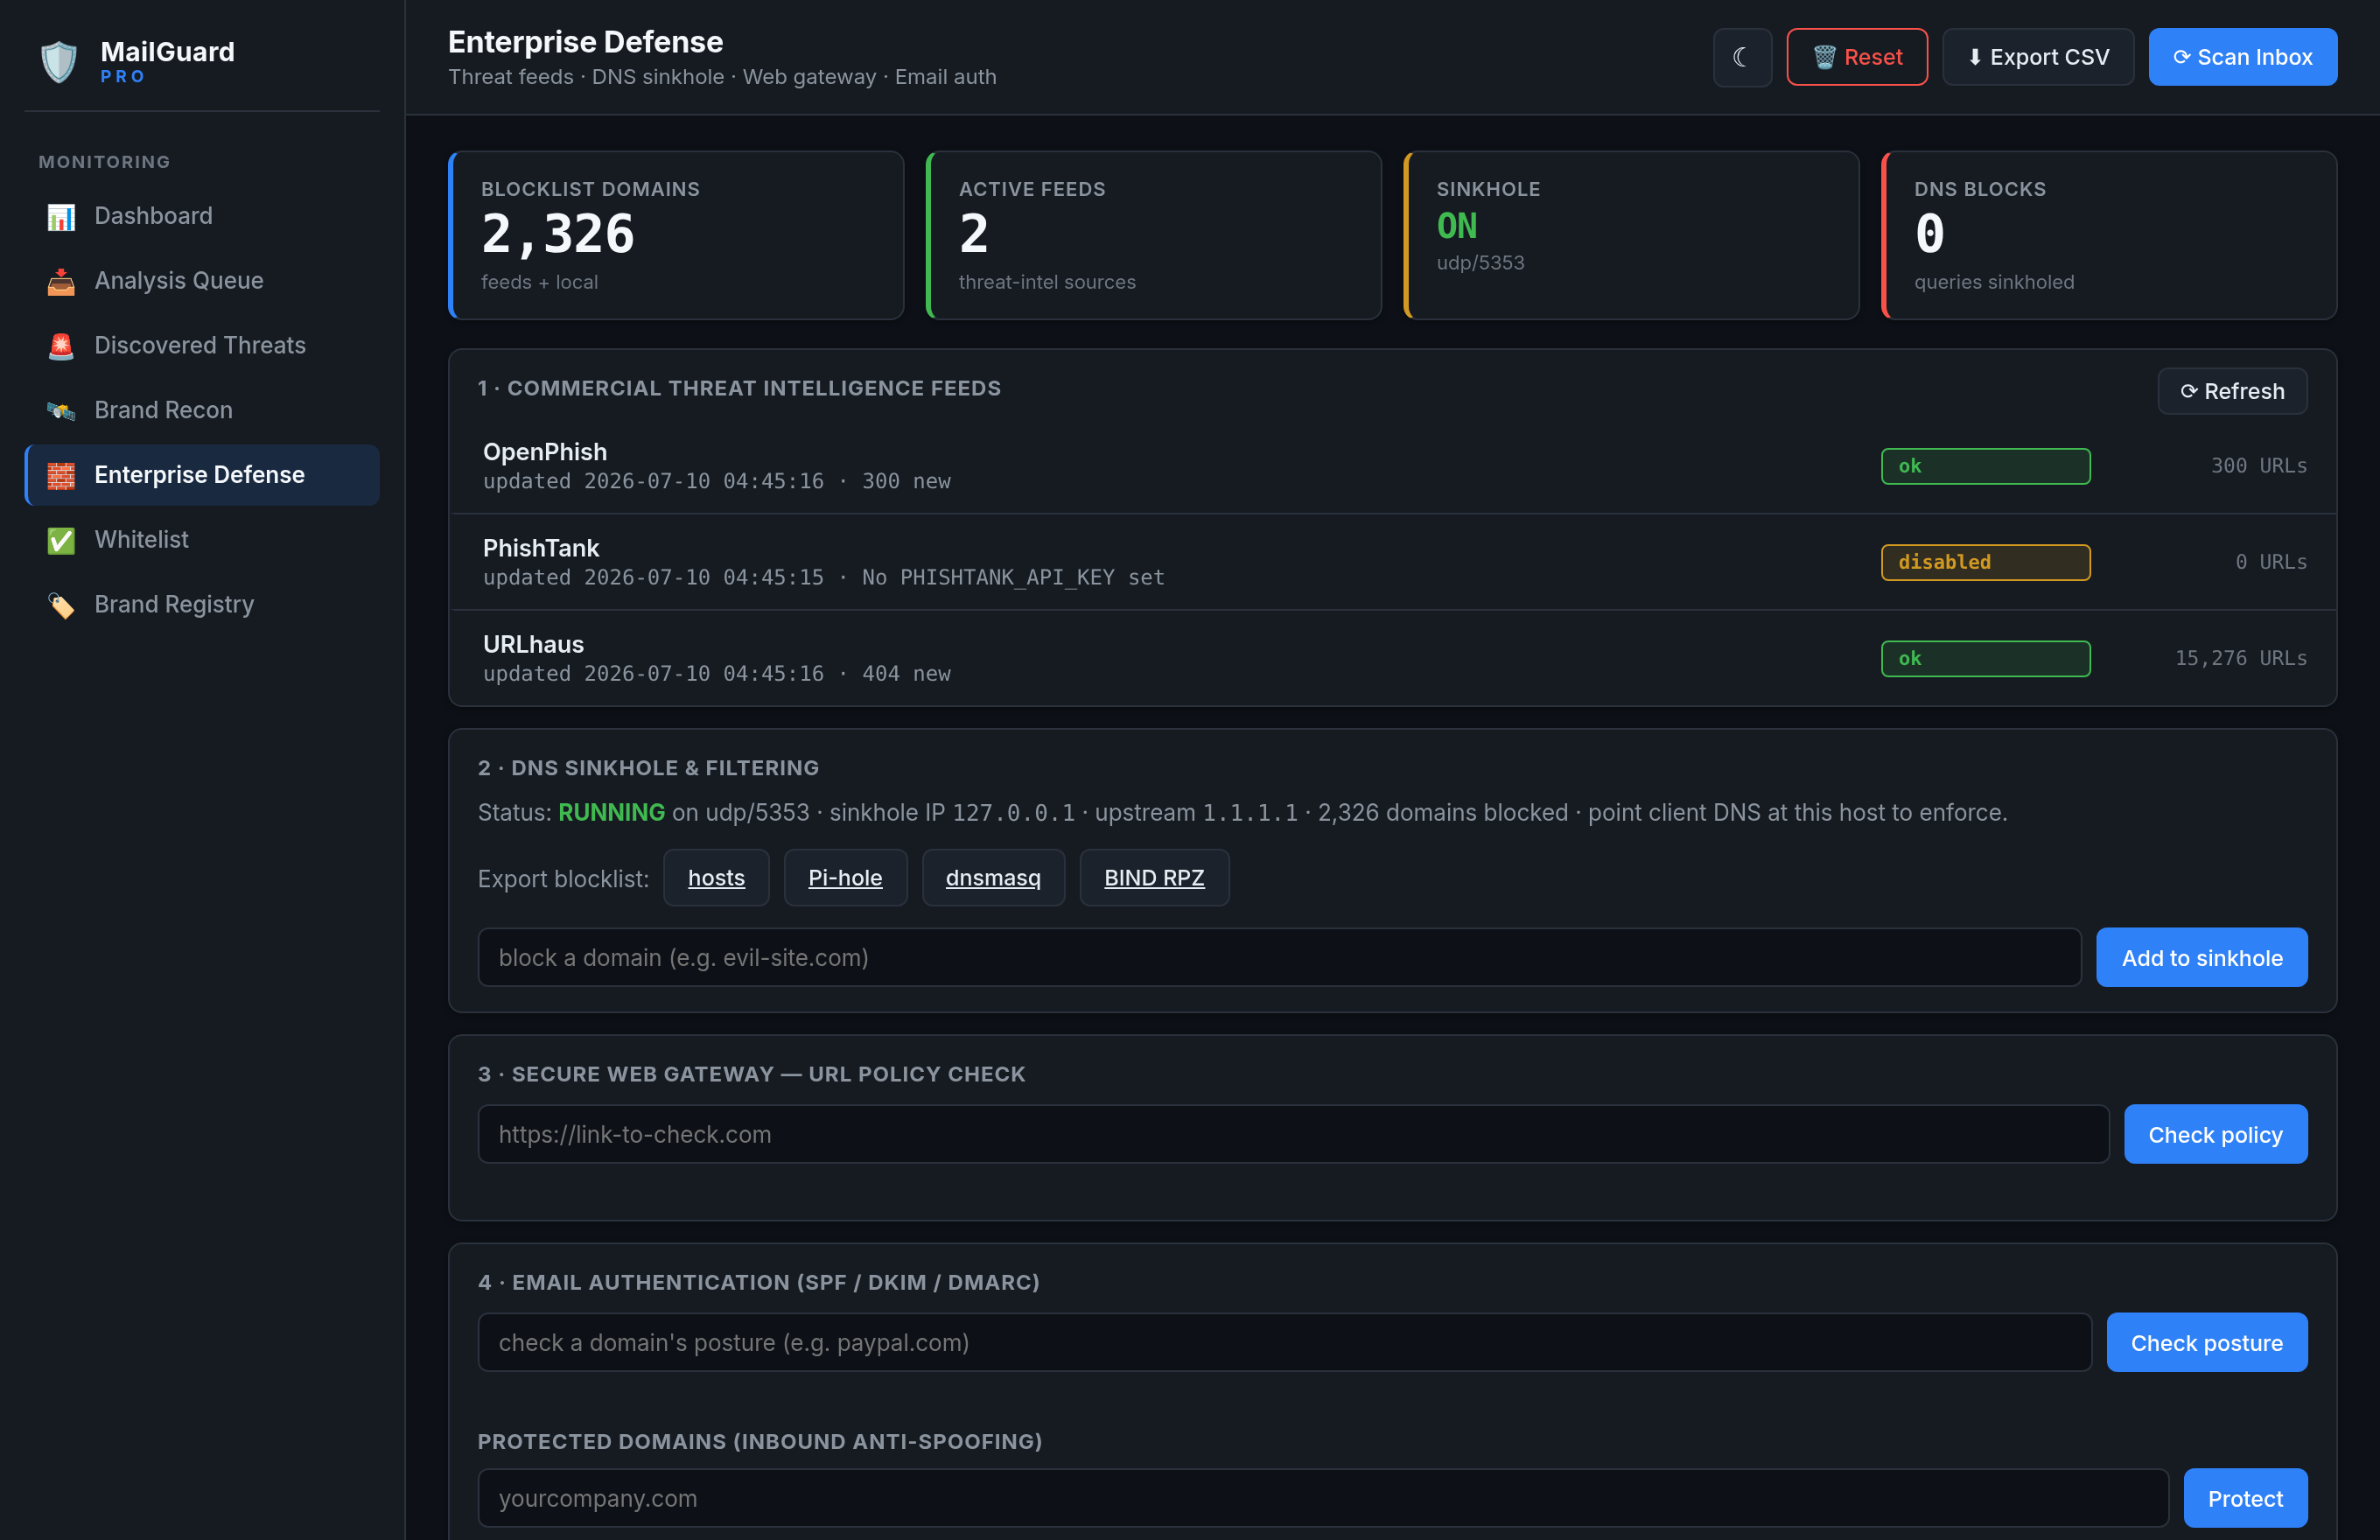Export blocklist in dnsmasq format

(x=993, y=878)
